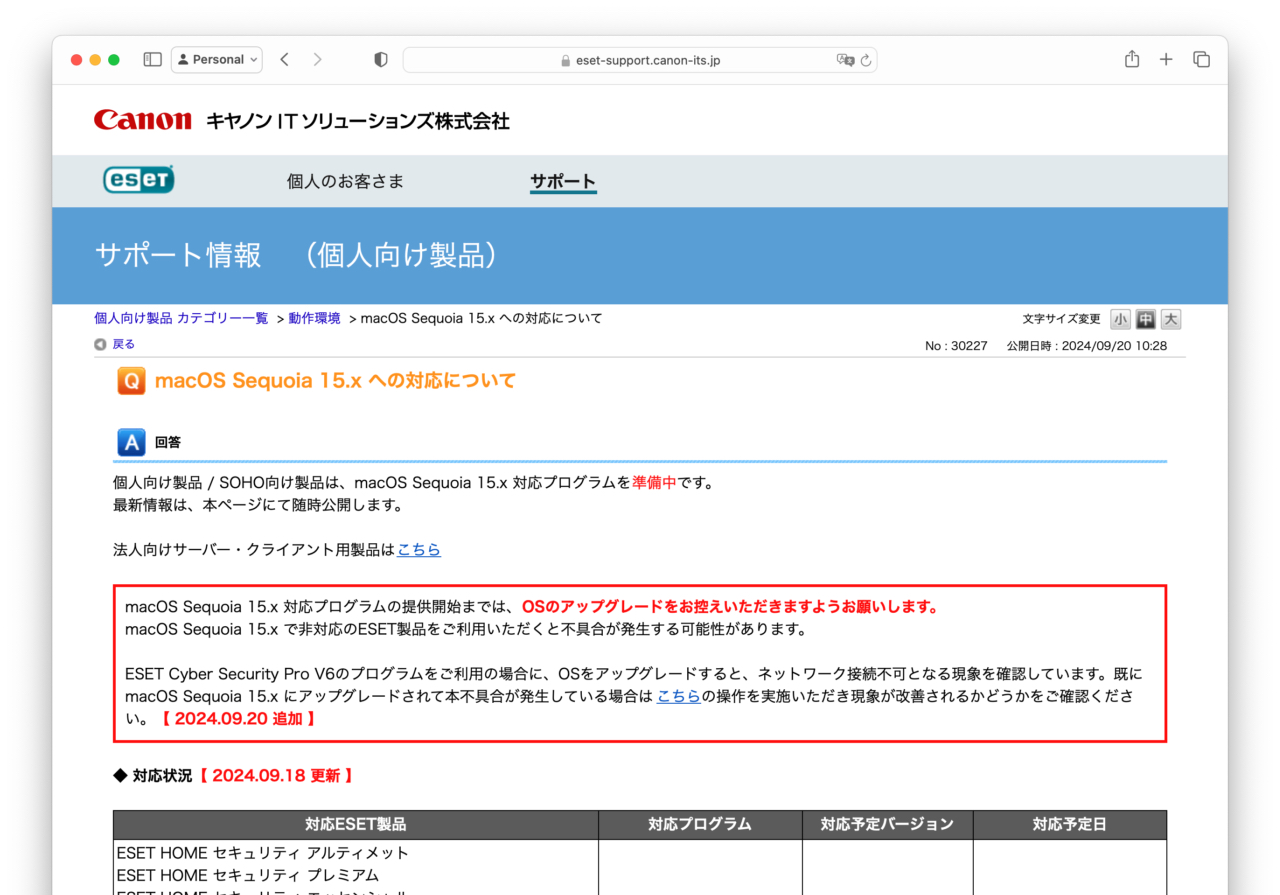Select row ESET HOME セキュリティ プレミアム
Image resolution: width=1280 pixels, height=895 pixels.
click(248, 875)
